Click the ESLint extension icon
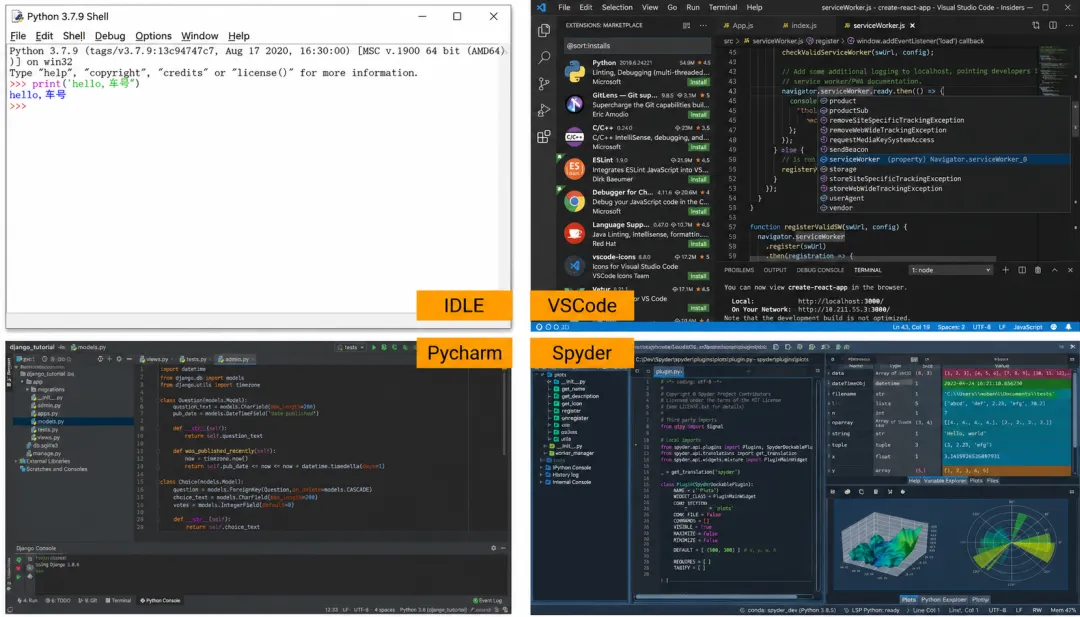The image size is (1080, 617). coord(574,169)
